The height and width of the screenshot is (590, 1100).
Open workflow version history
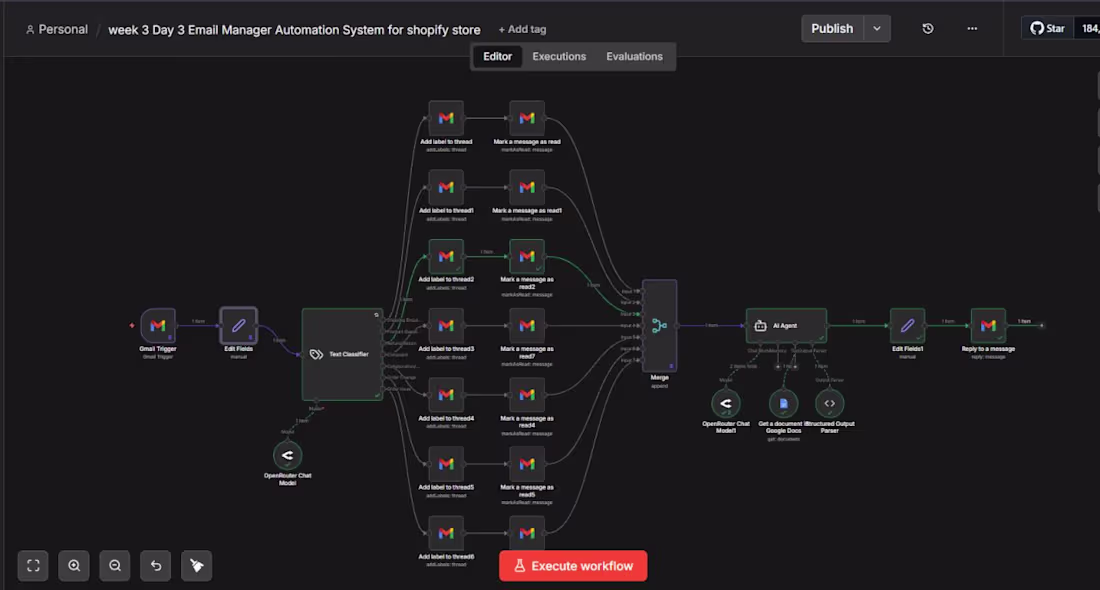[927, 29]
